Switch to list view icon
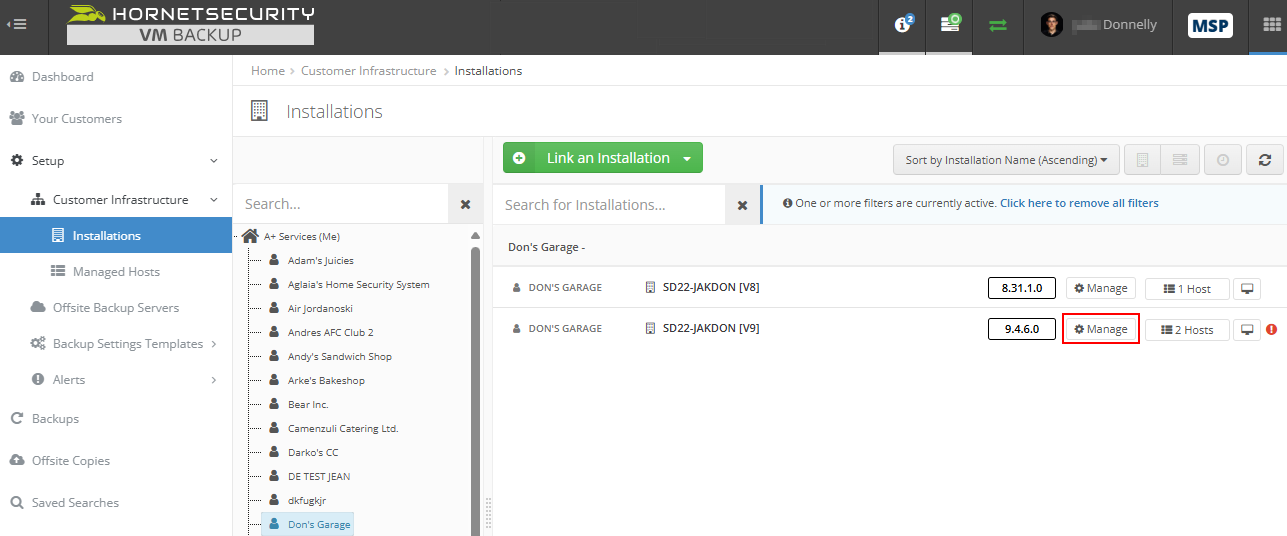This screenshot has height=536, width=1287. (1180, 160)
